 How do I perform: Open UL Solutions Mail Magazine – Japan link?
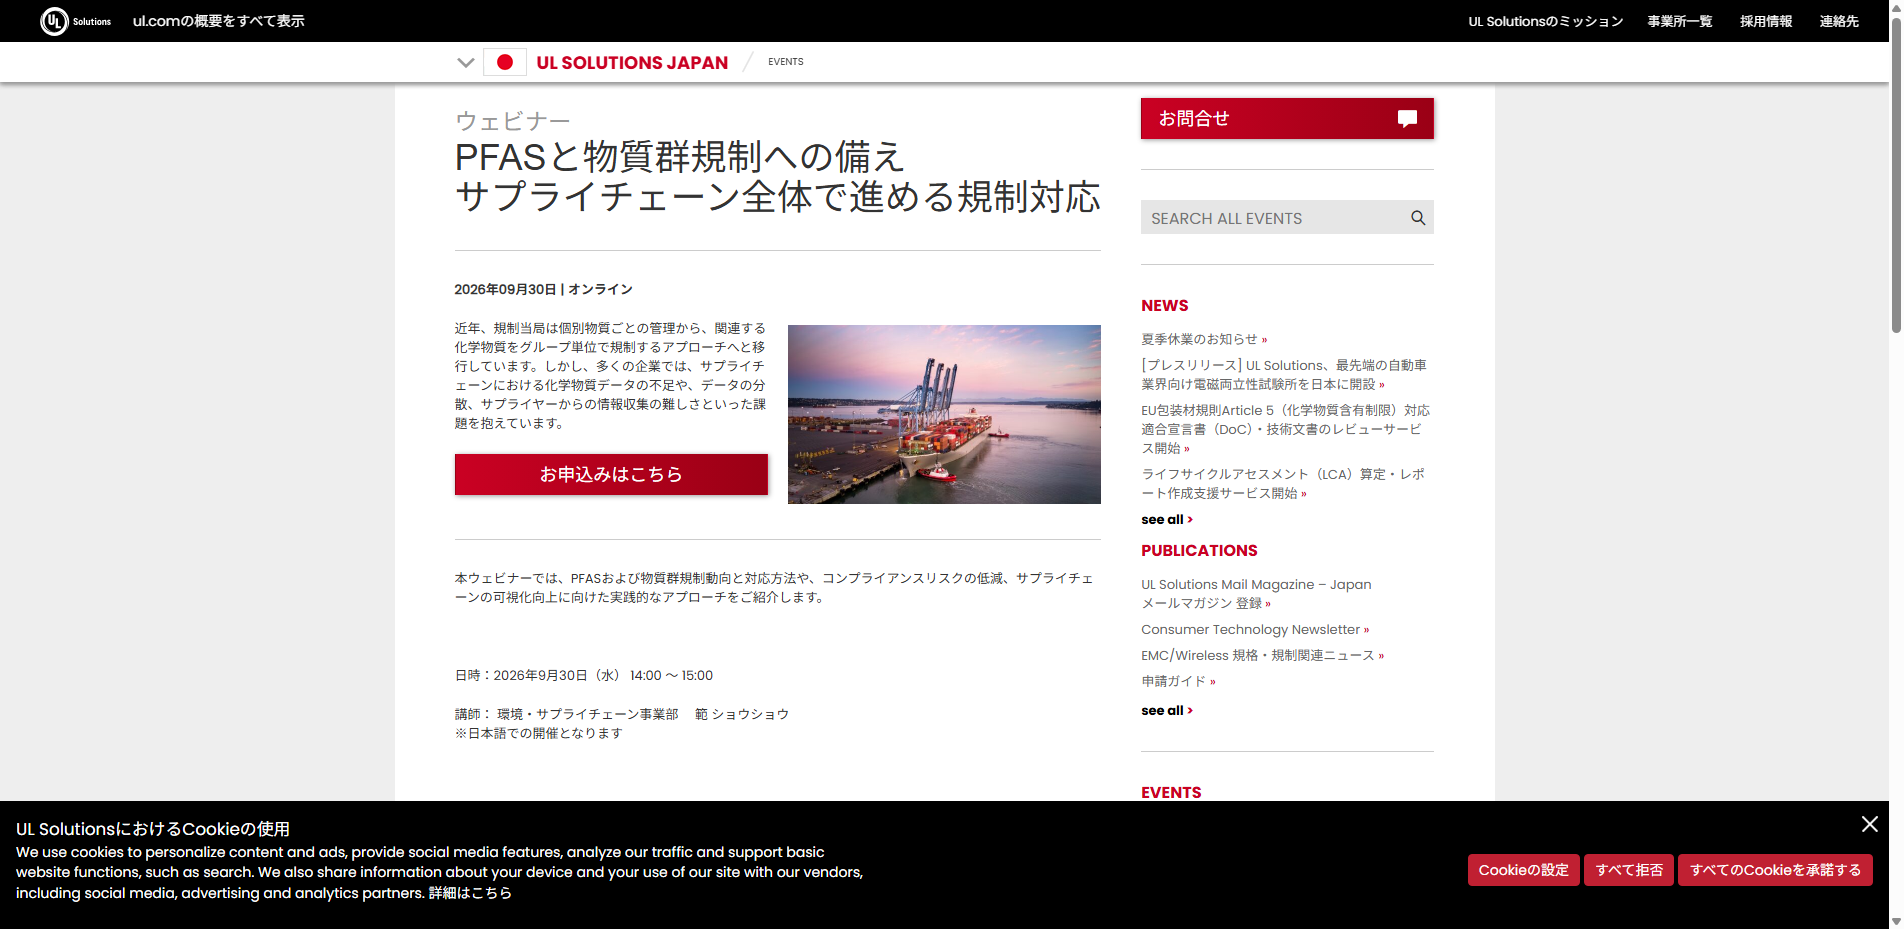1256,594
